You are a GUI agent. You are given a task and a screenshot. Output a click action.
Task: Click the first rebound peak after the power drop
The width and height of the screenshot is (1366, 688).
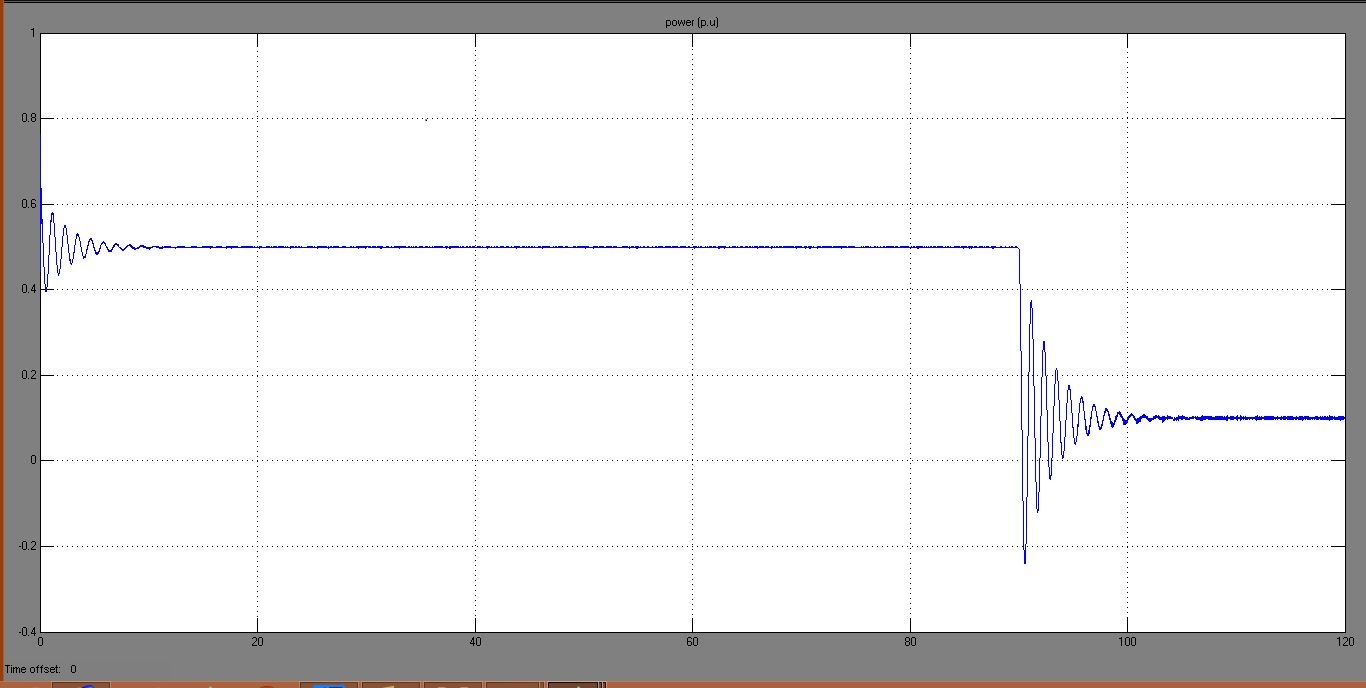coord(1031,302)
